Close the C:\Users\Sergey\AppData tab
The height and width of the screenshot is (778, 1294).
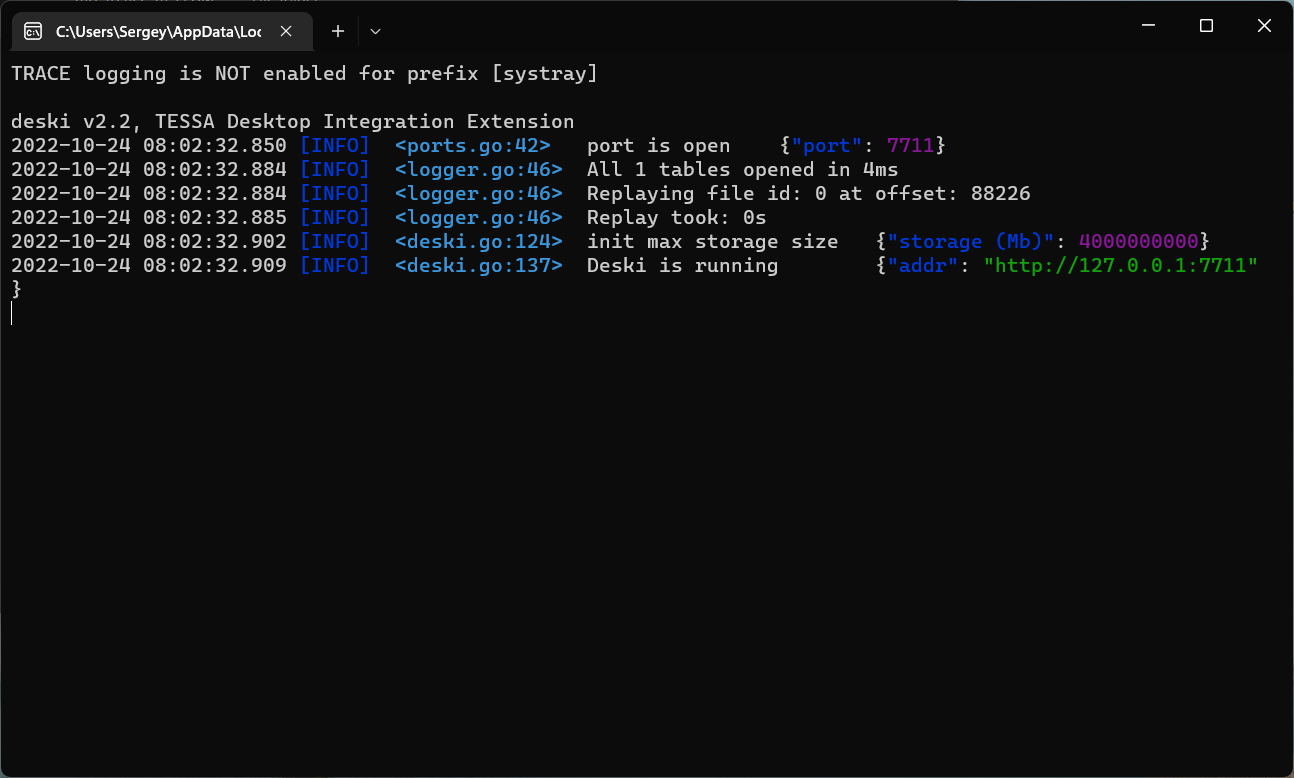[x=286, y=32]
